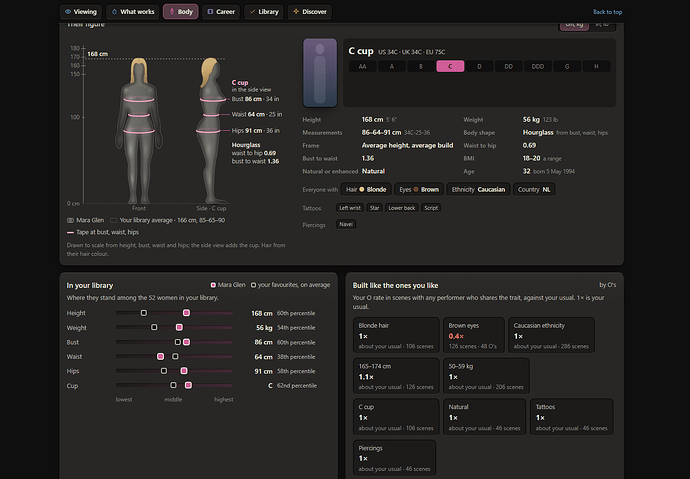Click the grey average marker on Height slider

point(144,313)
